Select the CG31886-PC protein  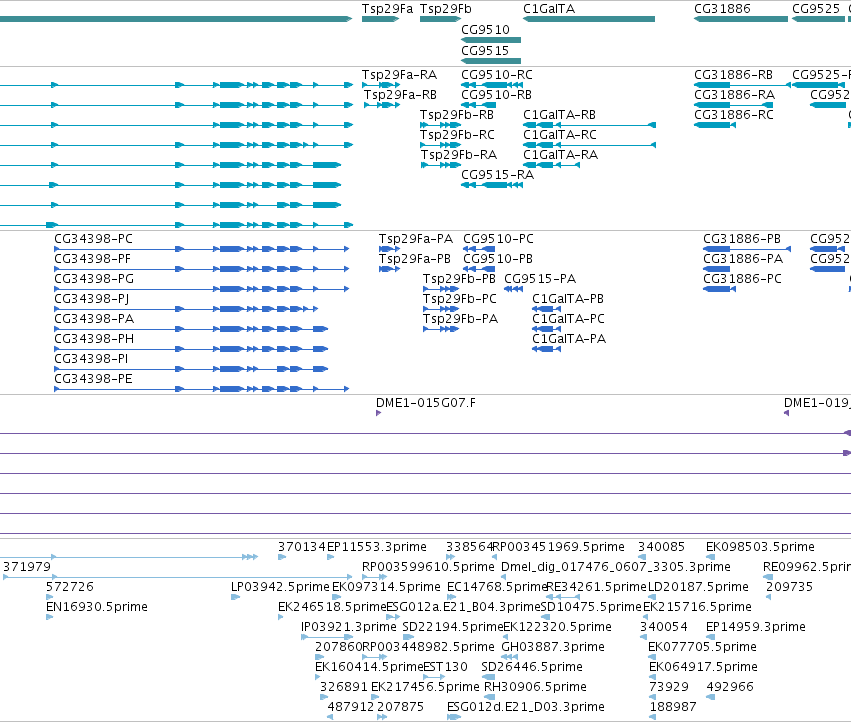(720, 289)
